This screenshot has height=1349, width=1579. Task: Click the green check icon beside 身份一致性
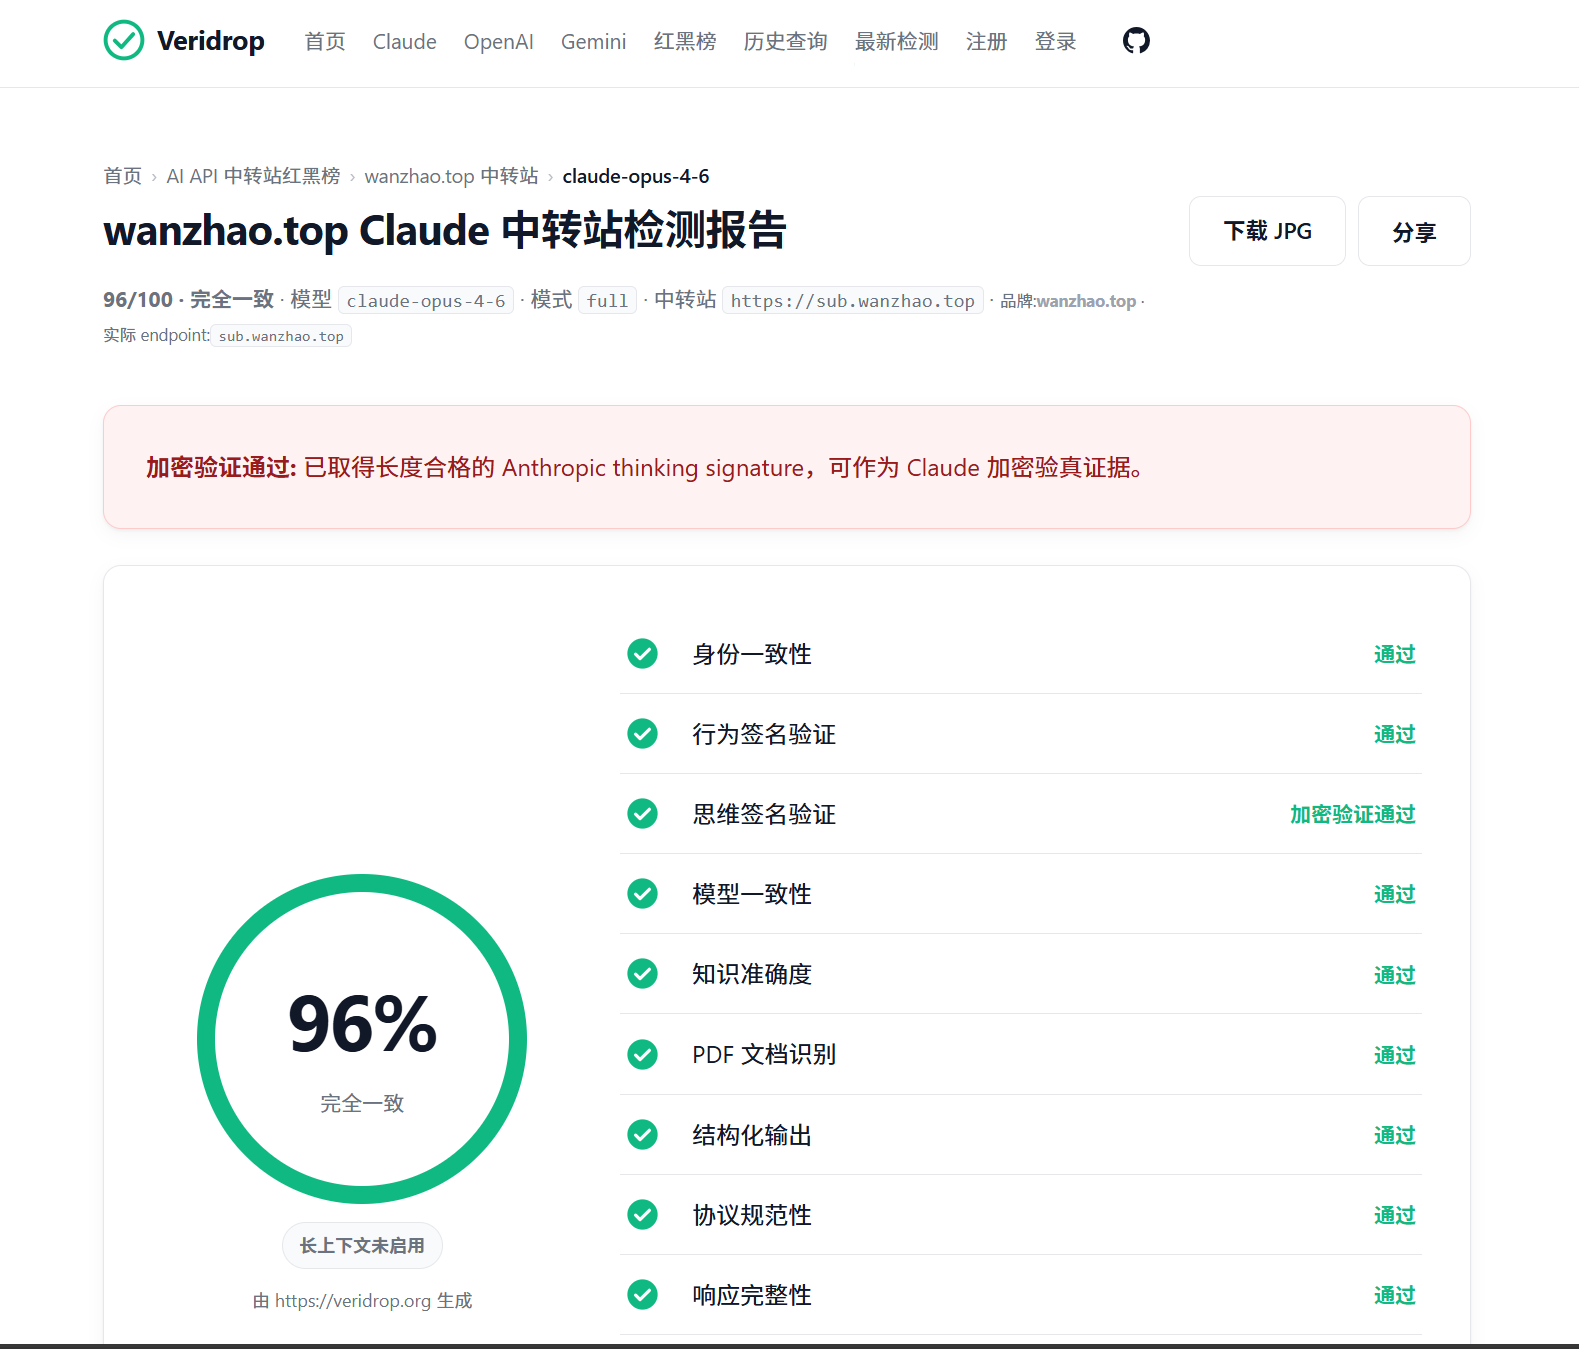tap(642, 654)
